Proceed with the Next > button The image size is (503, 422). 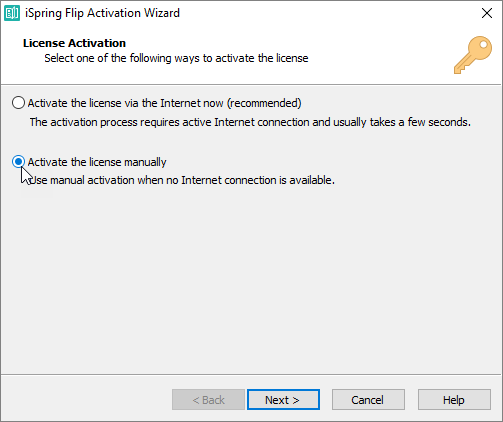pyautogui.click(x=283, y=400)
